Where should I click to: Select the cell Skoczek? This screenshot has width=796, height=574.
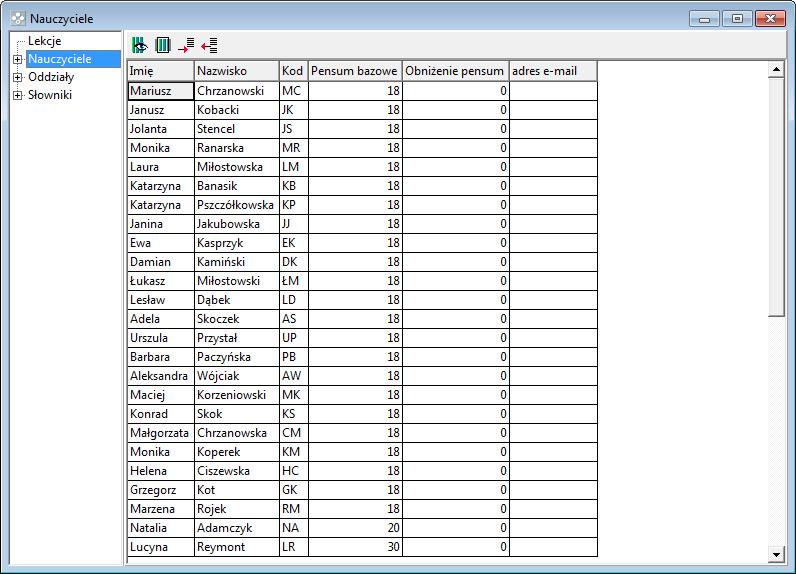[237, 319]
